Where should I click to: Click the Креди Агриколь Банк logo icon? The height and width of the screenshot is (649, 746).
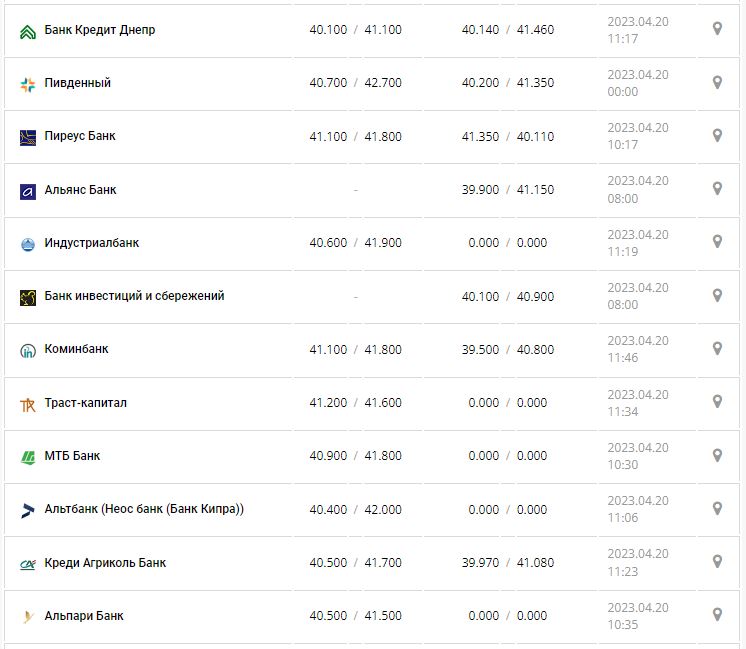tap(28, 564)
